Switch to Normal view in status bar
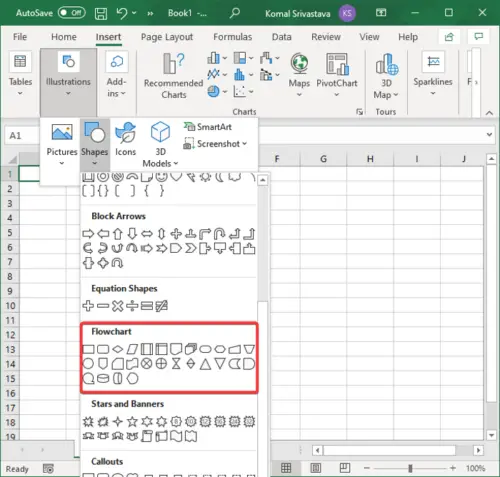 (x=286, y=468)
